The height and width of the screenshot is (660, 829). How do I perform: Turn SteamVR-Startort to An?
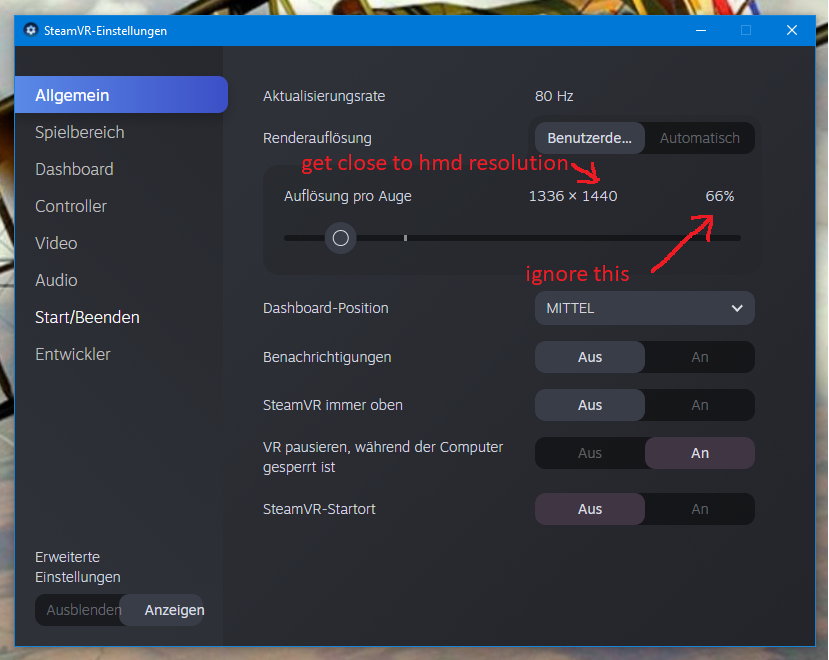(x=699, y=509)
